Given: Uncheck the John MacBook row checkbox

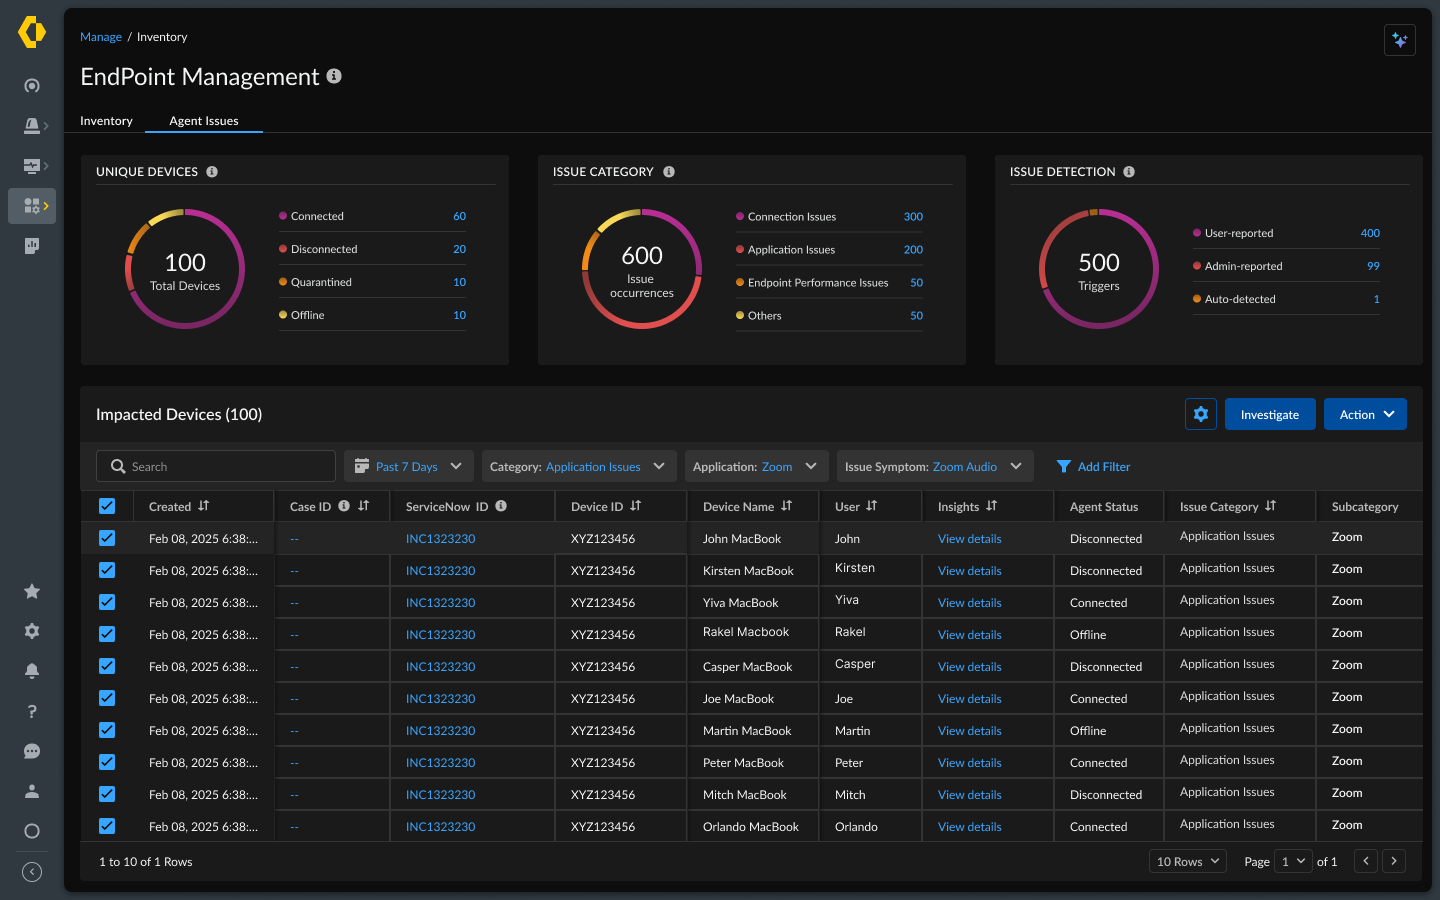Looking at the screenshot, I should (x=107, y=538).
